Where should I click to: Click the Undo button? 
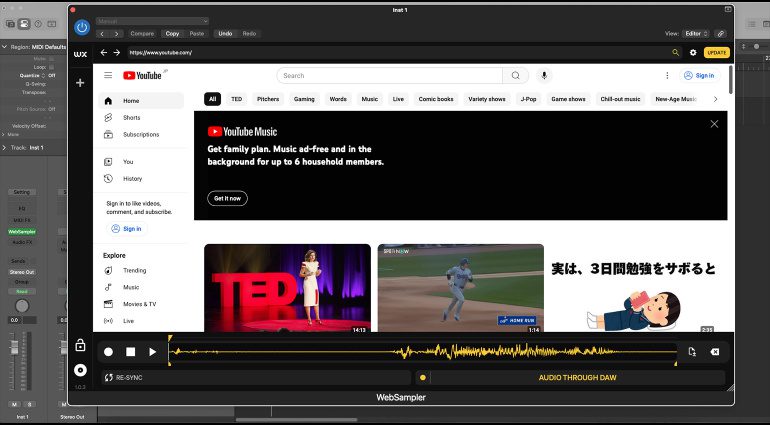pyautogui.click(x=225, y=34)
